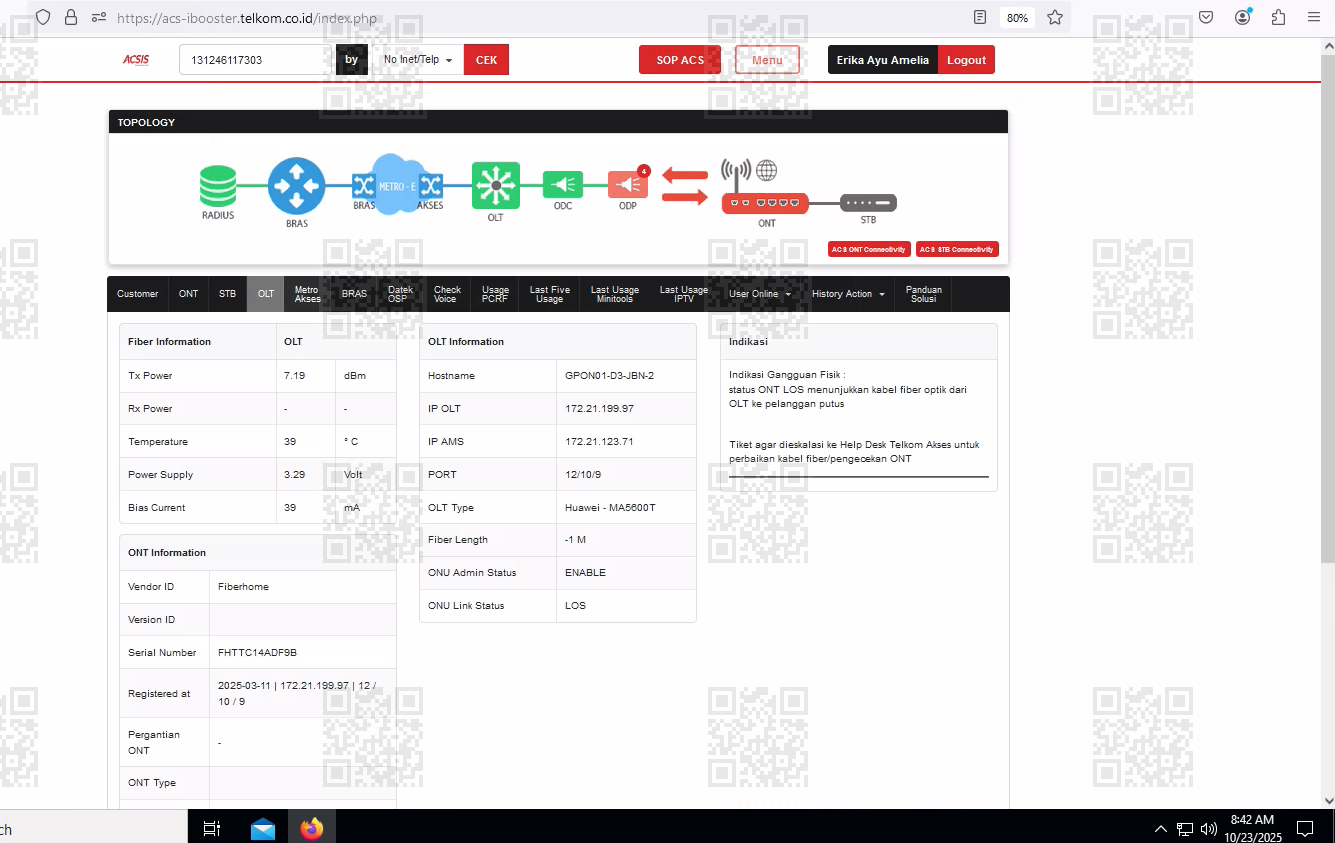Image resolution: width=1335 pixels, height=843 pixels.
Task: Select the OLT tab
Action: (x=266, y=294)
